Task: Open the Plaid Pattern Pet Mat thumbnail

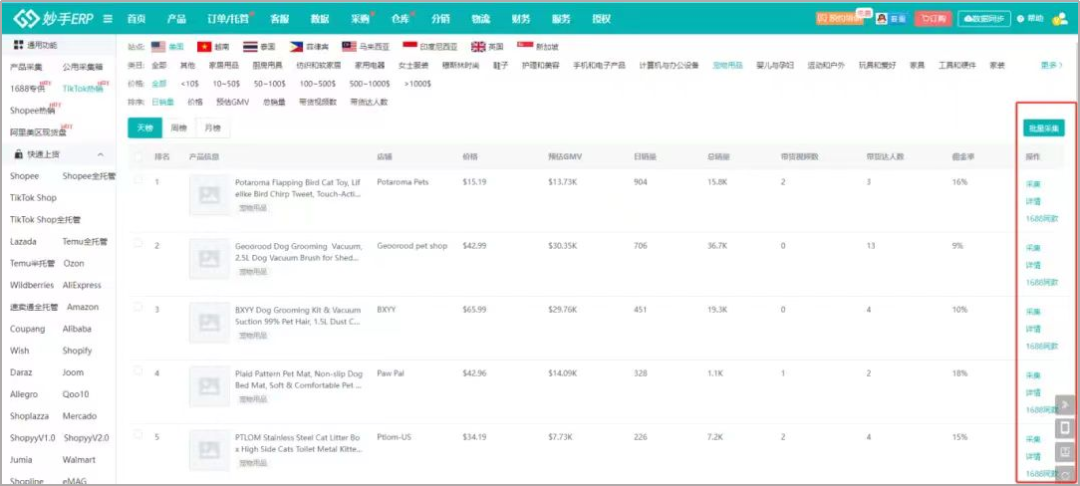Action: (x=209, y=387)
